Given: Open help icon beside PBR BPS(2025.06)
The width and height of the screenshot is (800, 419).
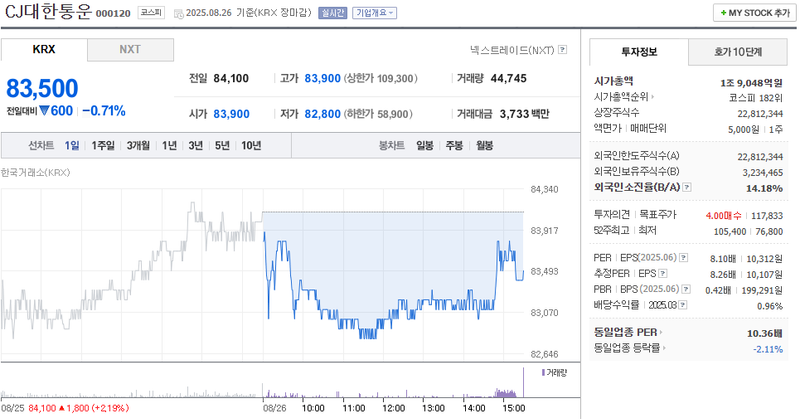Looking at the screenshot, I should 686,289.
